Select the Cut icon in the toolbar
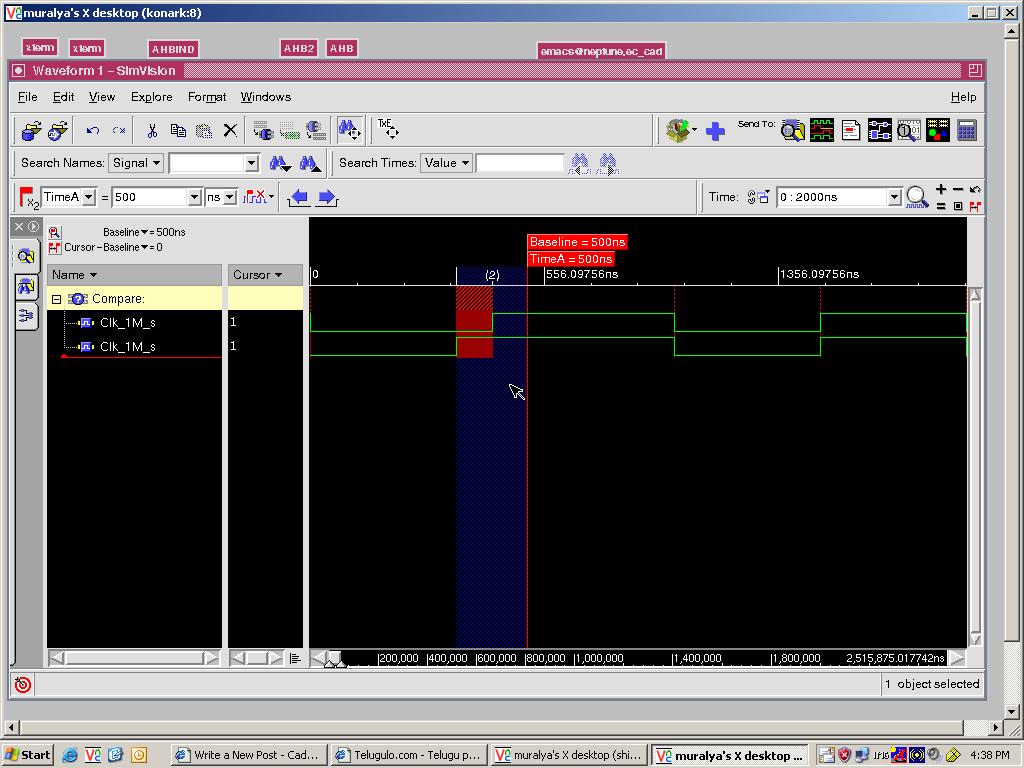Viewport: 1024px width, 768px height. point(154,129)
